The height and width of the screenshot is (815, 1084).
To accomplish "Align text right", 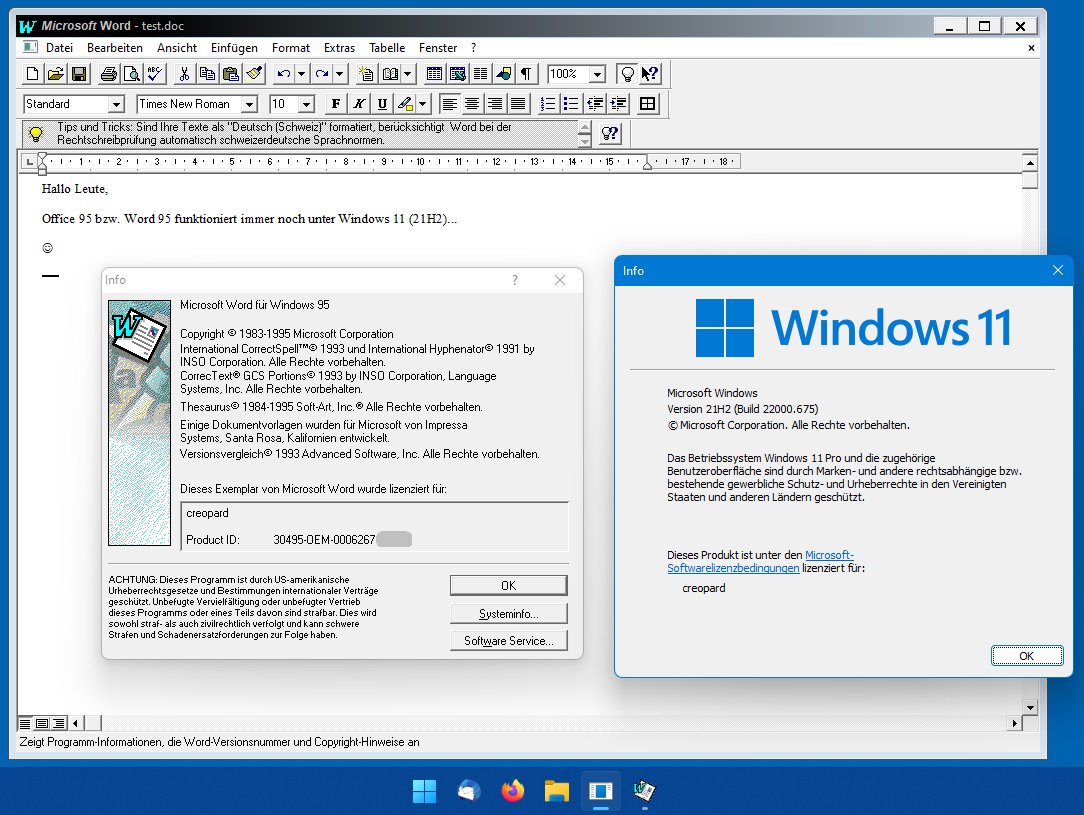I will point(494,104).
